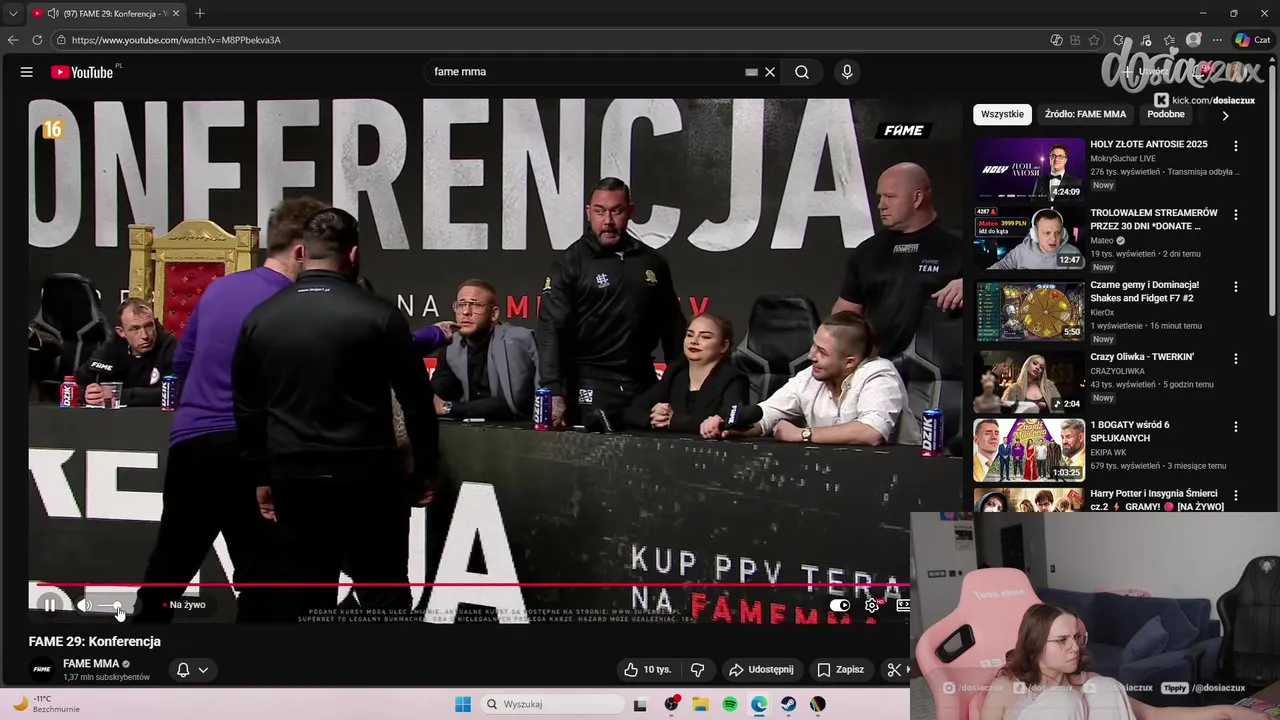This screenshot has height=720, width=1280.
Task: Save video with Zapisz button
Action: (x=840, y=670)
